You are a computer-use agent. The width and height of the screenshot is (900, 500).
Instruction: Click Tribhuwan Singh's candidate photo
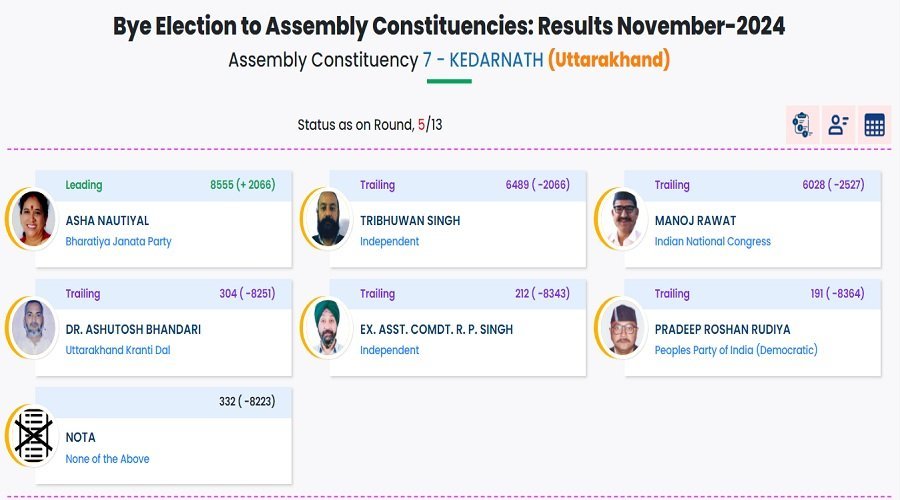(x=328, y=218)
